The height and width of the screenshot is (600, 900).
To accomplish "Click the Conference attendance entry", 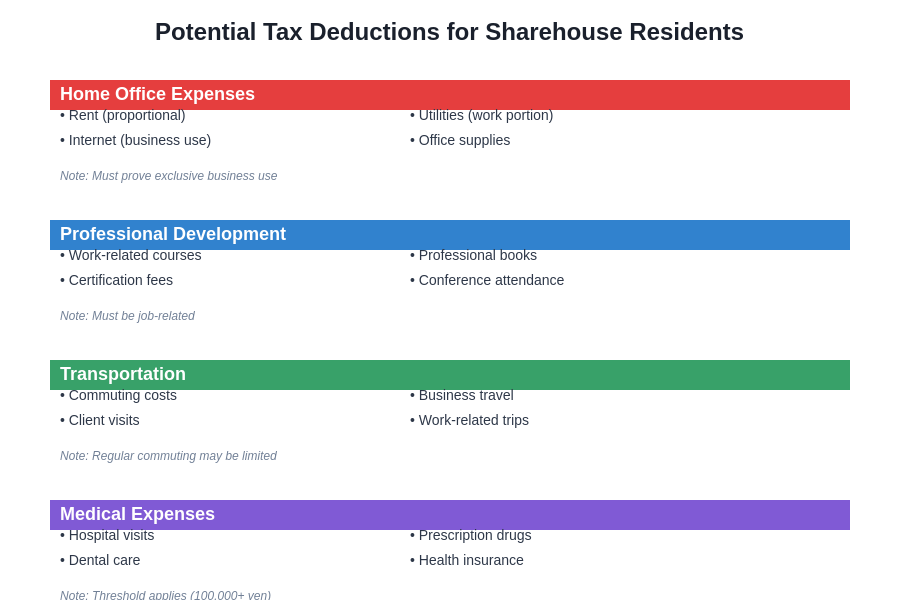I will coord(487,280).
